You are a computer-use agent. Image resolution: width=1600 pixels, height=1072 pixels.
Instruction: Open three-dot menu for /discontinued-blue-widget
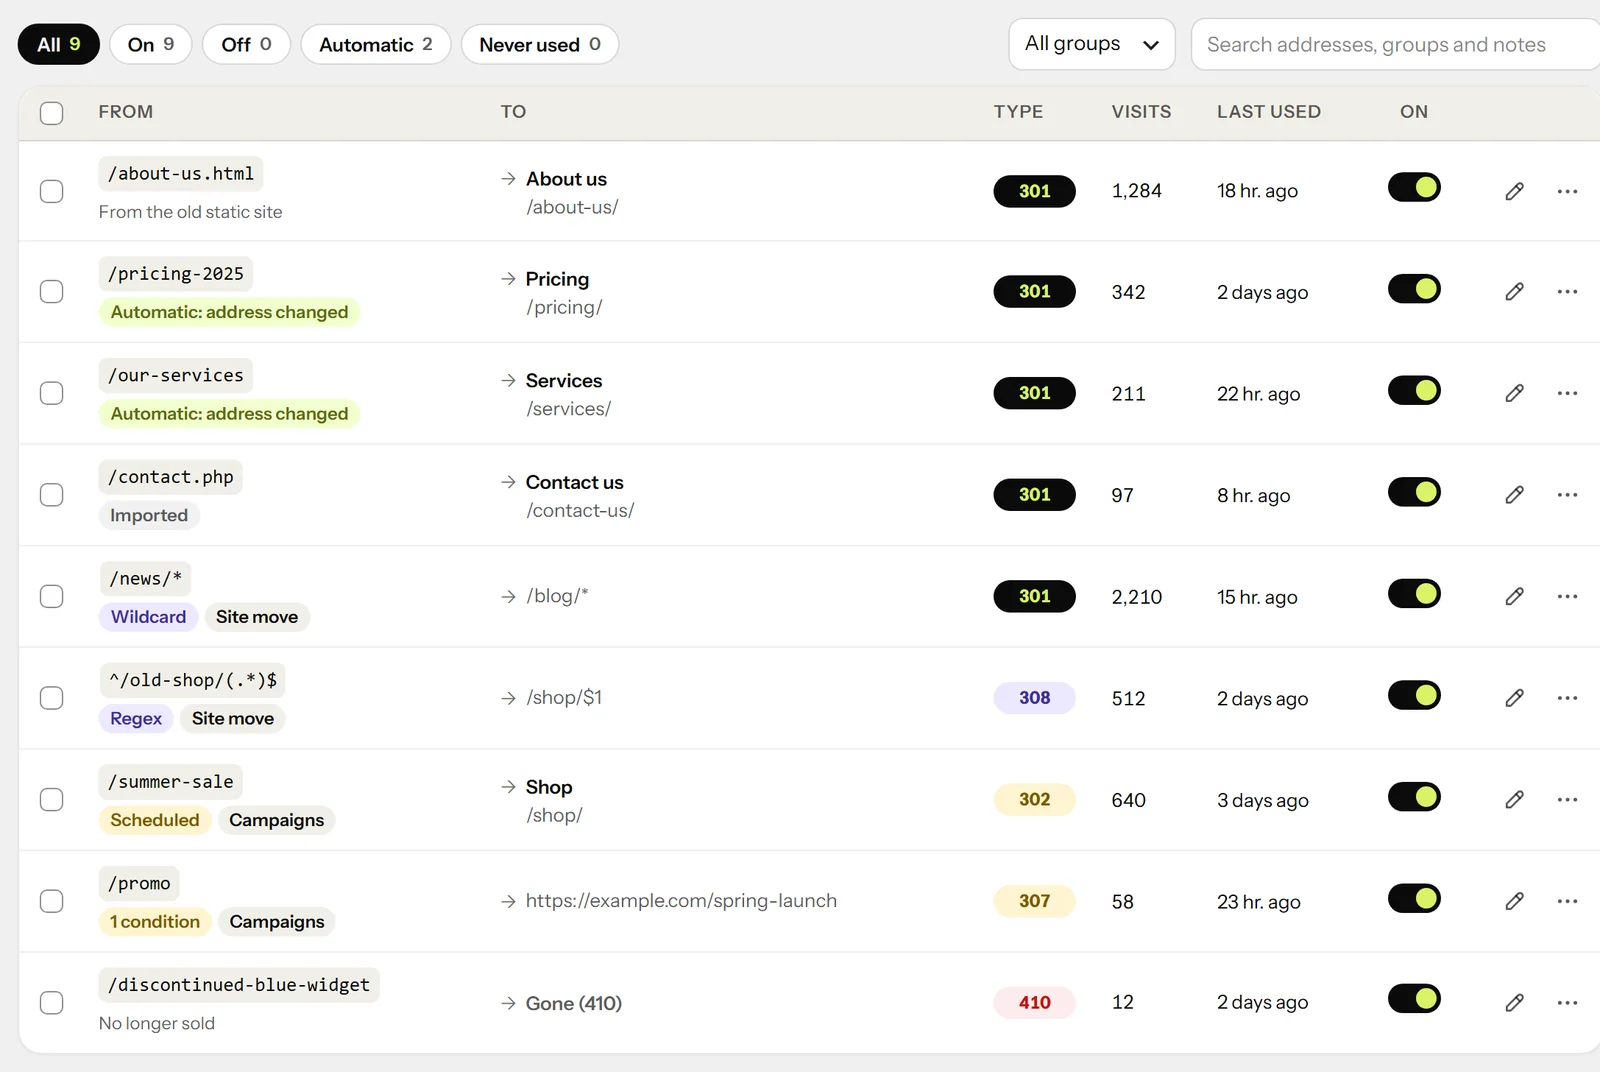tap(1567, 1002)
